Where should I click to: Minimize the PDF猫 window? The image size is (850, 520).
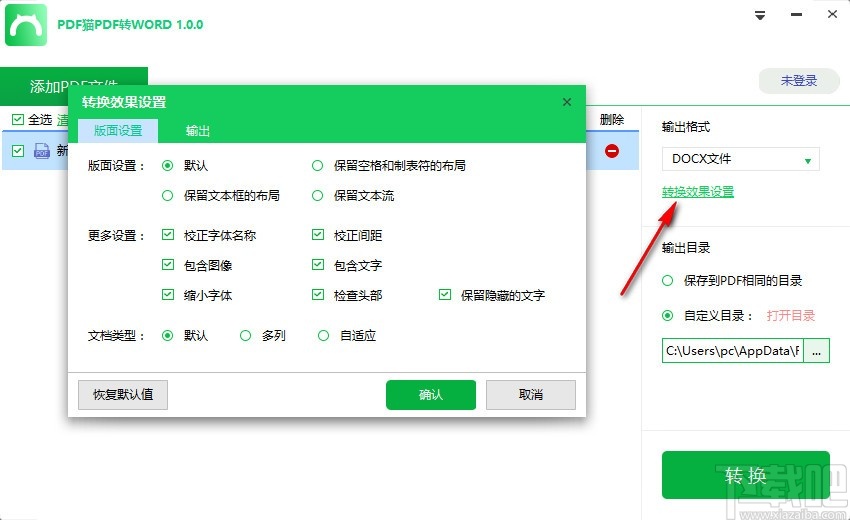tap(796, 15)
